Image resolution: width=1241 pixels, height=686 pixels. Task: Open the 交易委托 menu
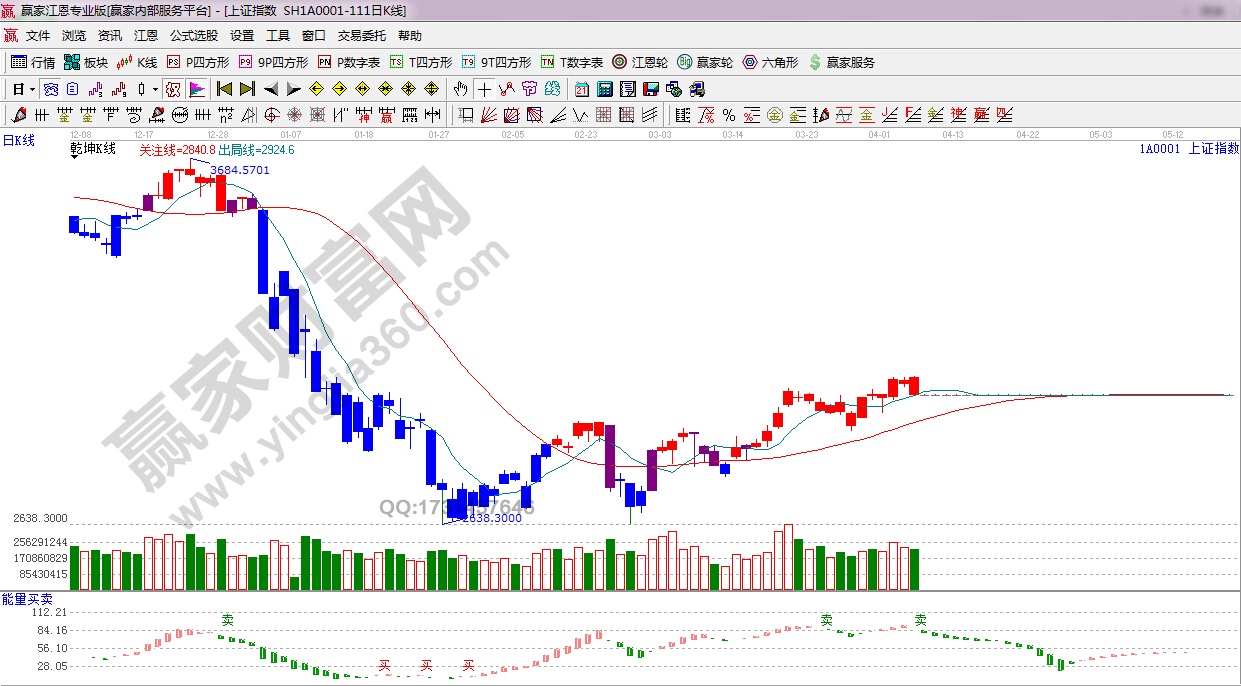click(x=361, y=36)
